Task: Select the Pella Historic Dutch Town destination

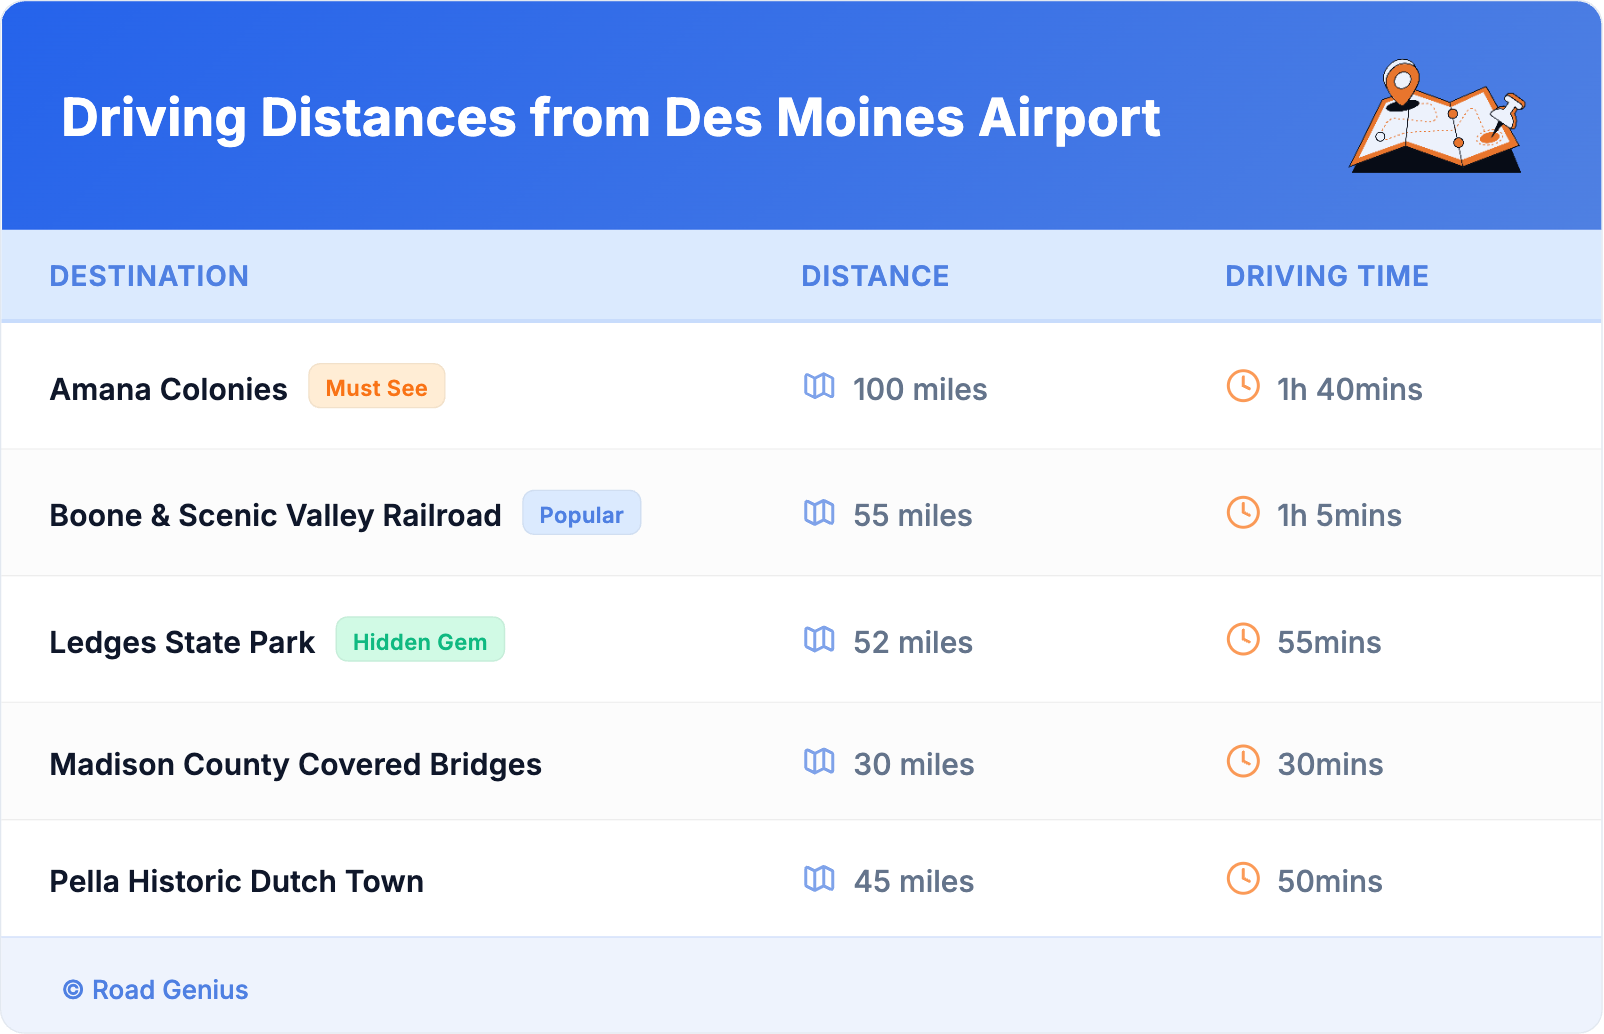Action: pos(237,881)
